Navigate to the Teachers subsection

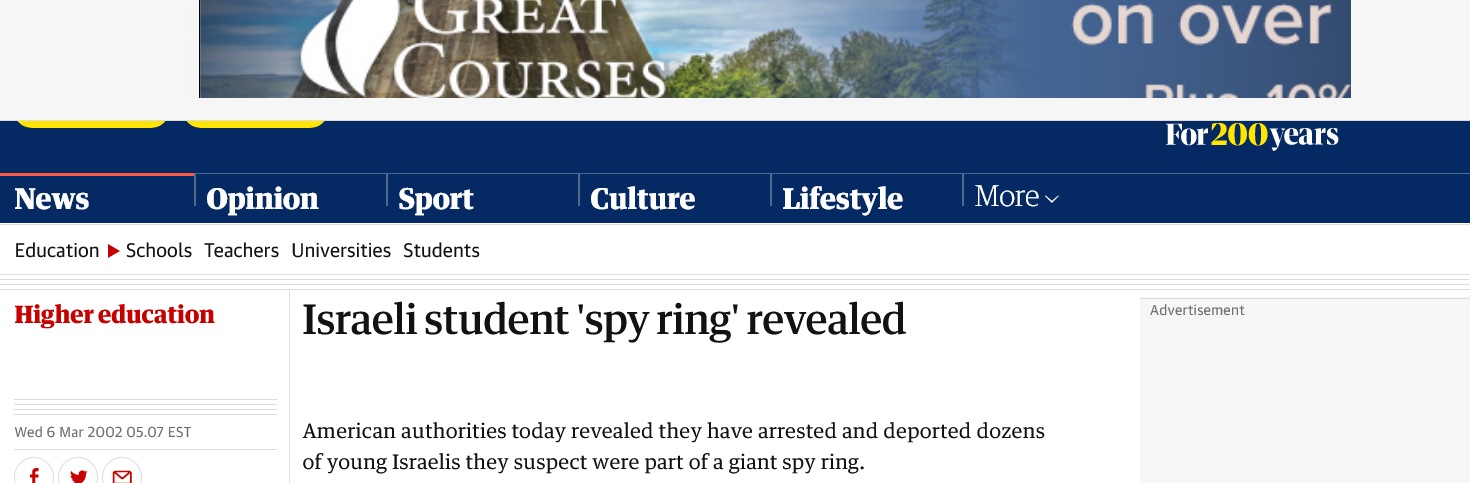pos(241,251)
